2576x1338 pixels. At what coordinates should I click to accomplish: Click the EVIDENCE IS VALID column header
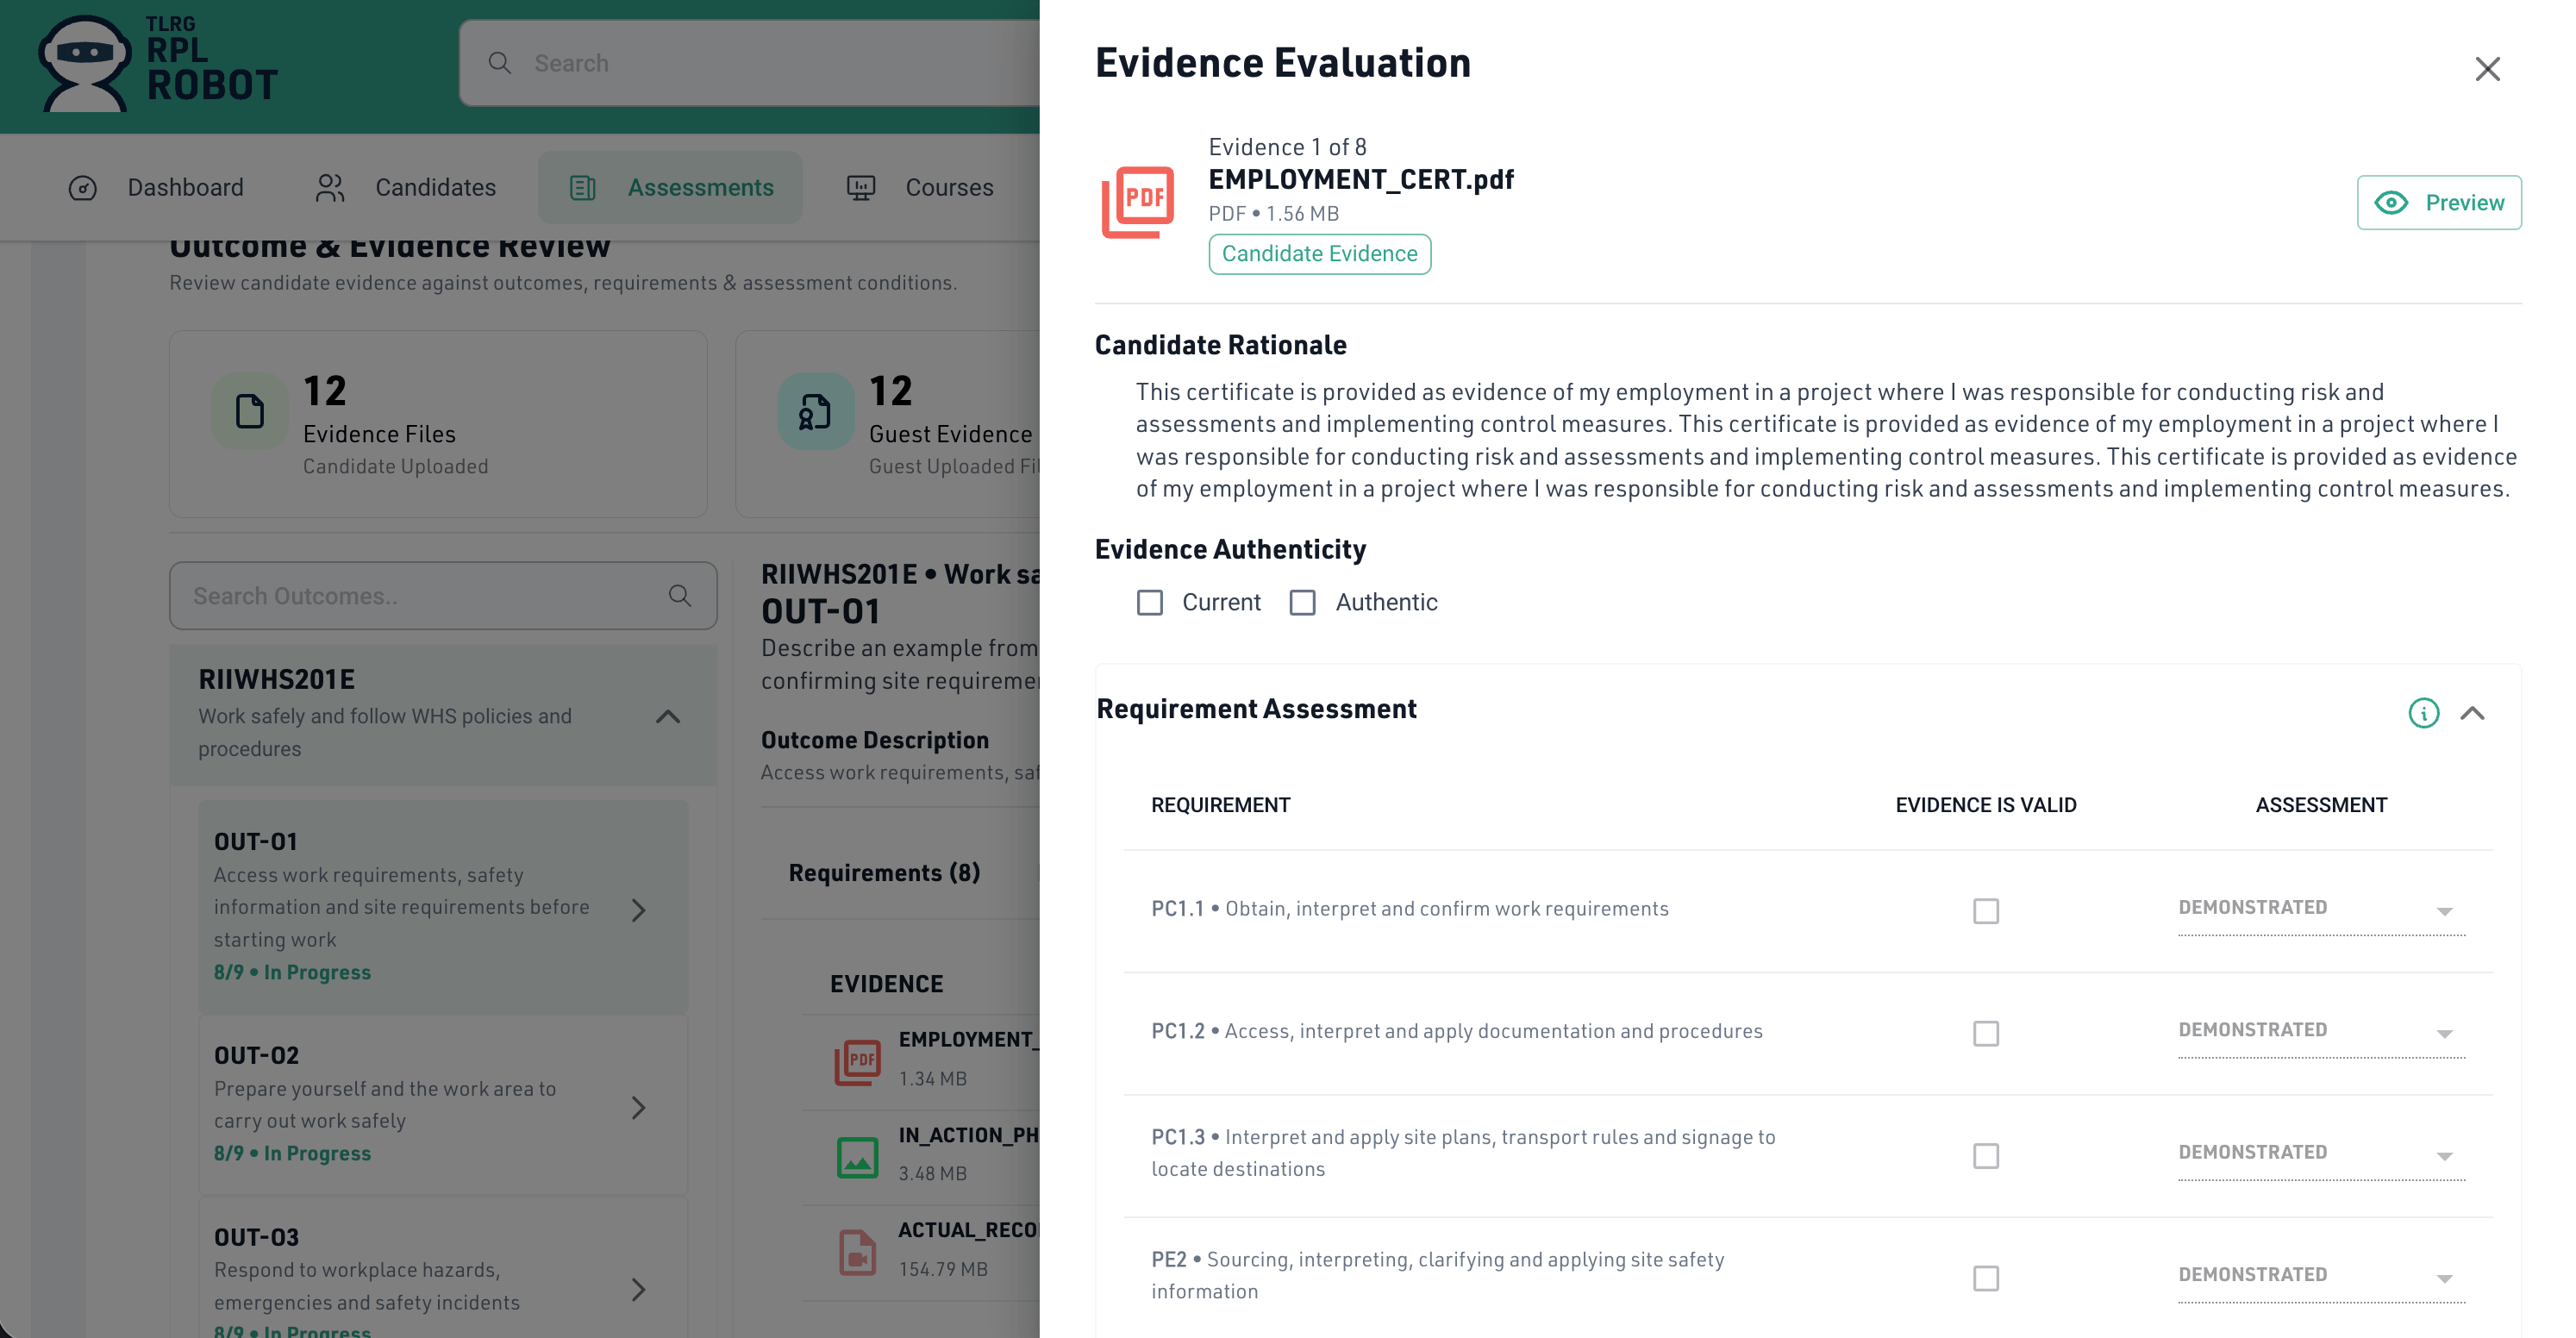tap(1985, 805)
